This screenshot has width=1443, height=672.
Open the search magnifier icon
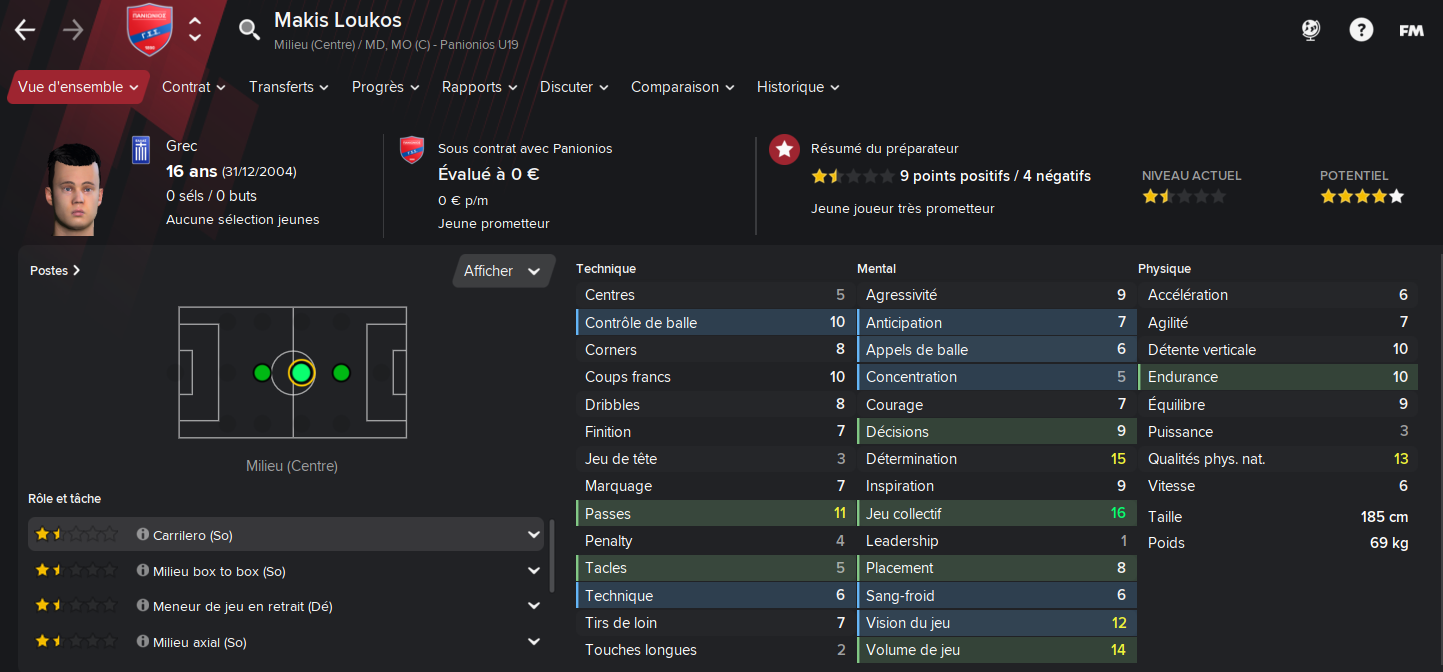[249, 29]
